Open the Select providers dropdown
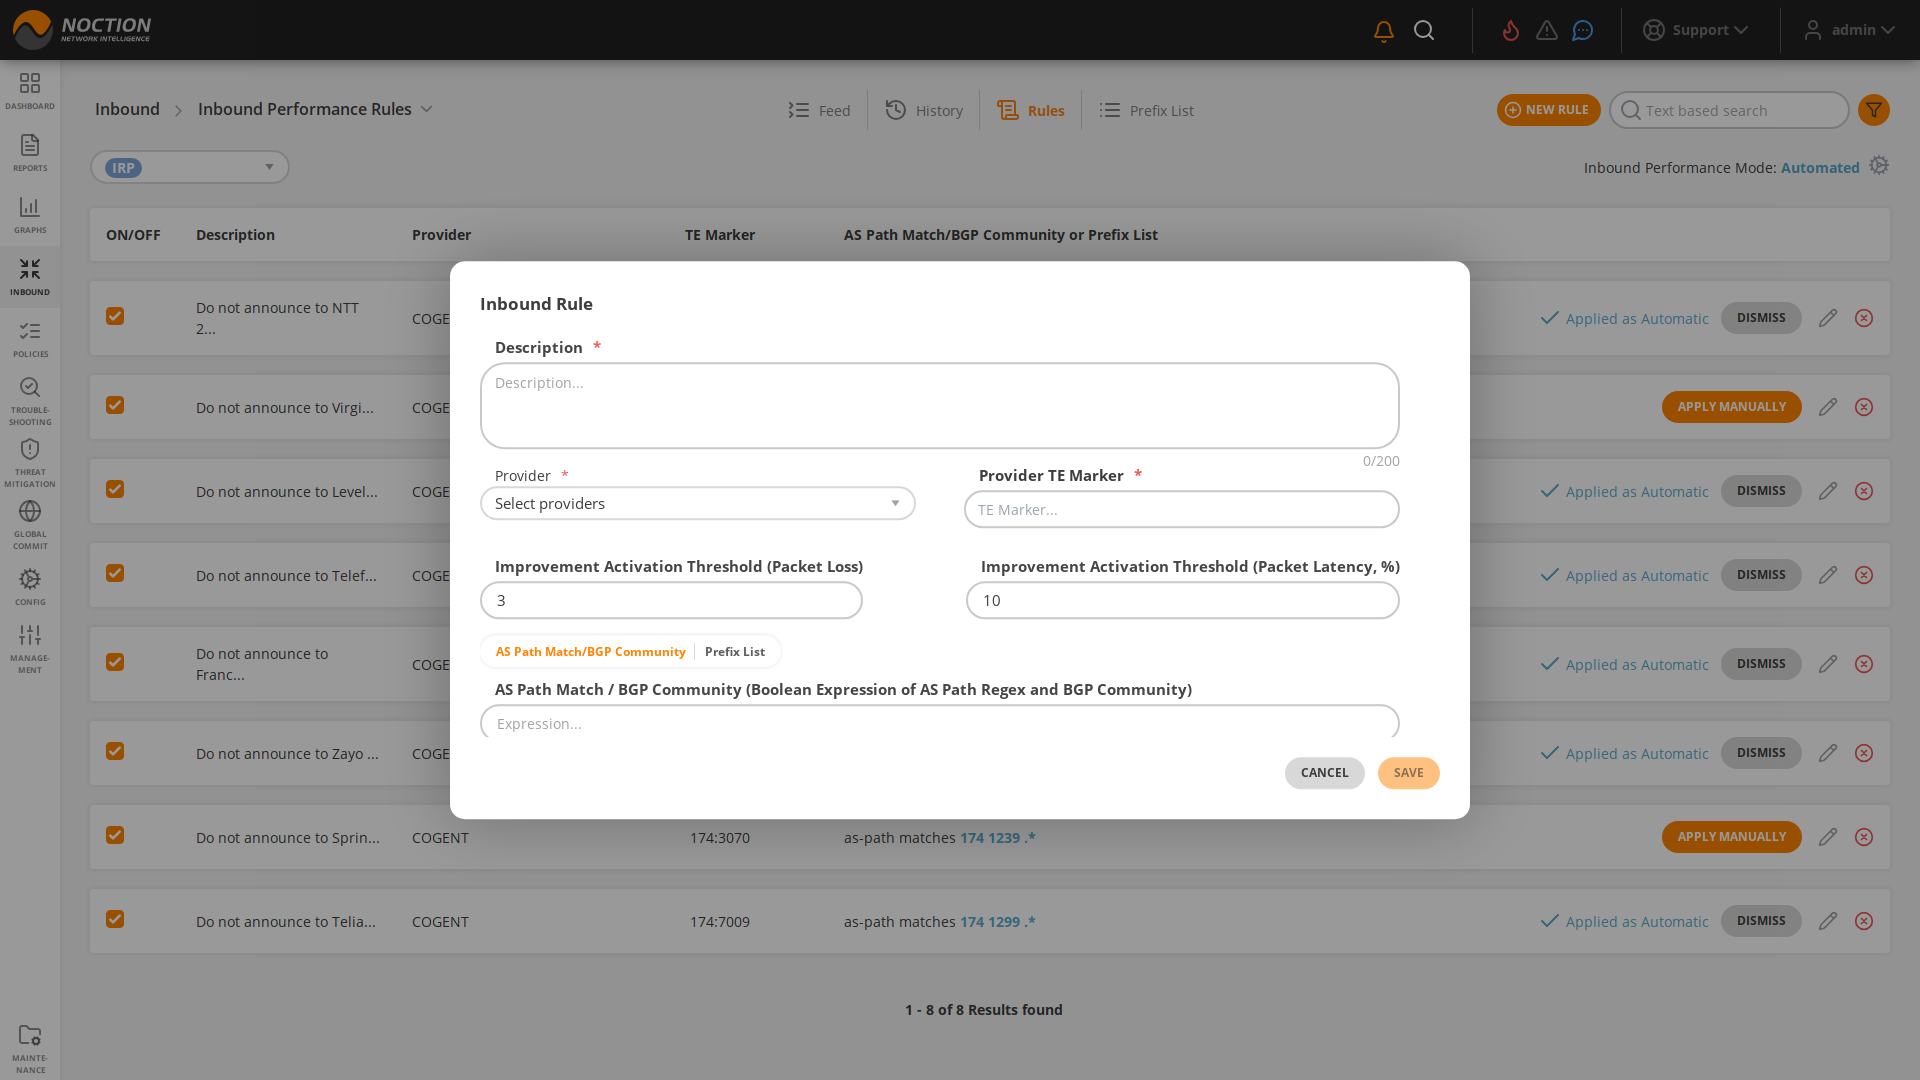This screenshot has height=1080, width=1920. pos(697,503)
